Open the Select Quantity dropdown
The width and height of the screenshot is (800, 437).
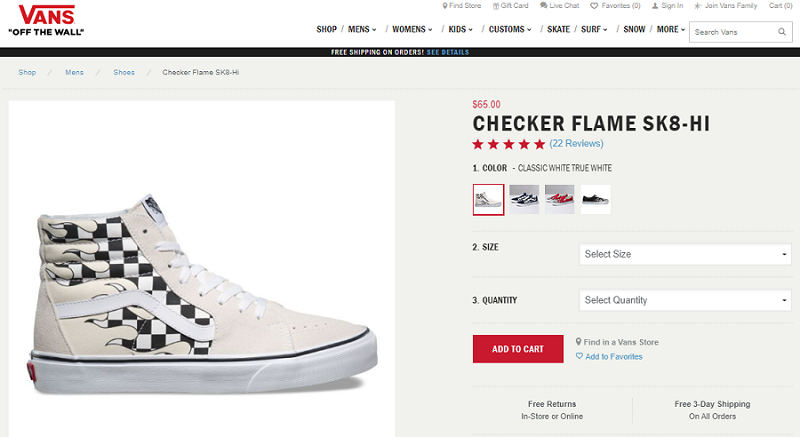click(685, 300)
